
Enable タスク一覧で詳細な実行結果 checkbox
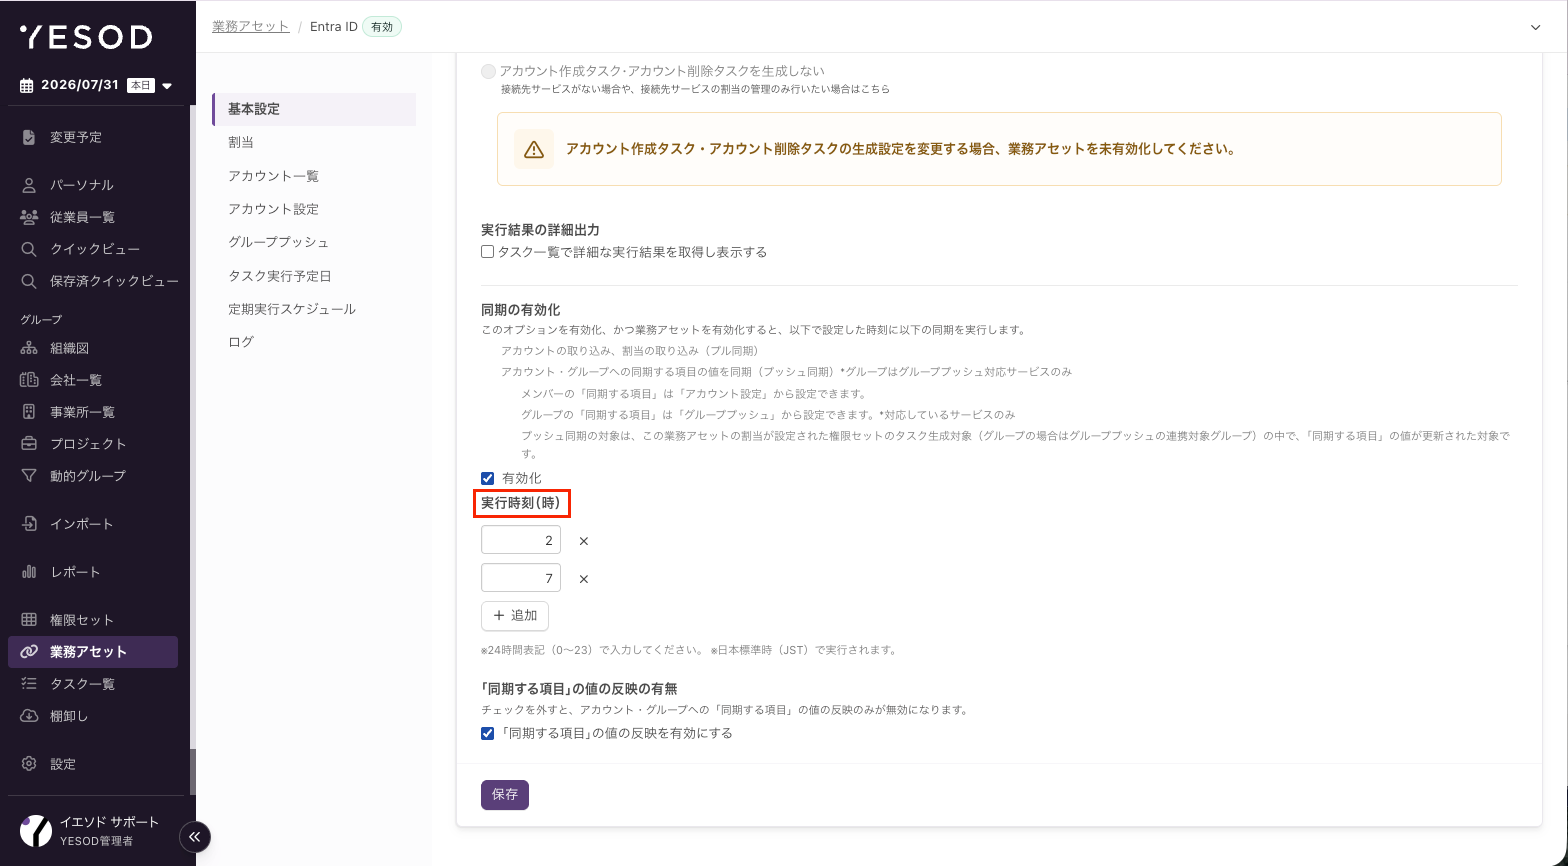(x=488, y=252)
